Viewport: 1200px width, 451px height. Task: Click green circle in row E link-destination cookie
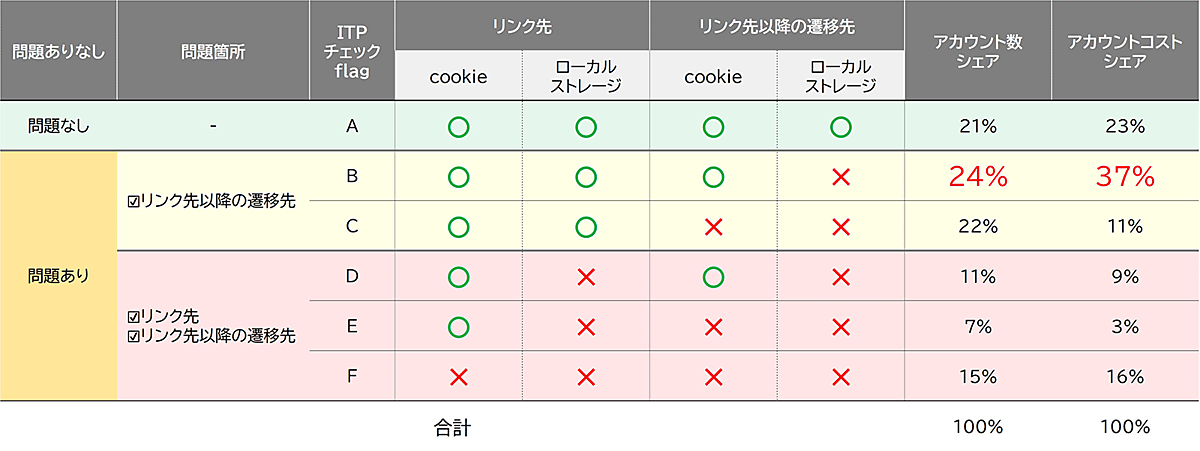pos(458,327)
